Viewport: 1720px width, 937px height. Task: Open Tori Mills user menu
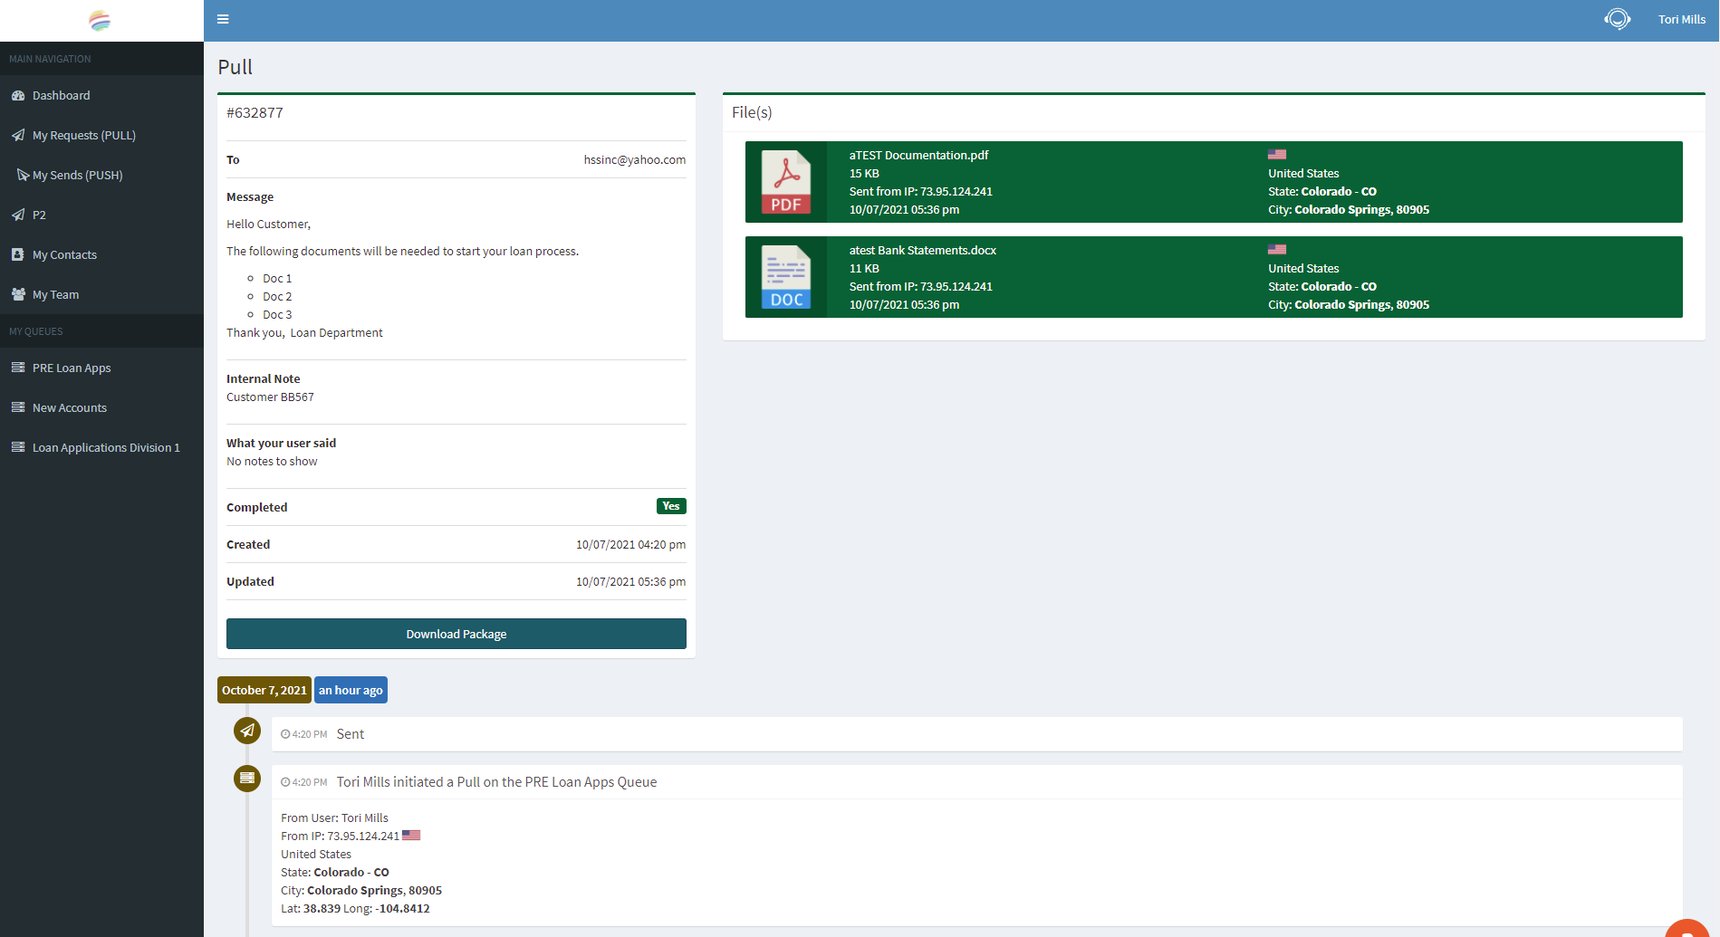tap(1681, 19)
